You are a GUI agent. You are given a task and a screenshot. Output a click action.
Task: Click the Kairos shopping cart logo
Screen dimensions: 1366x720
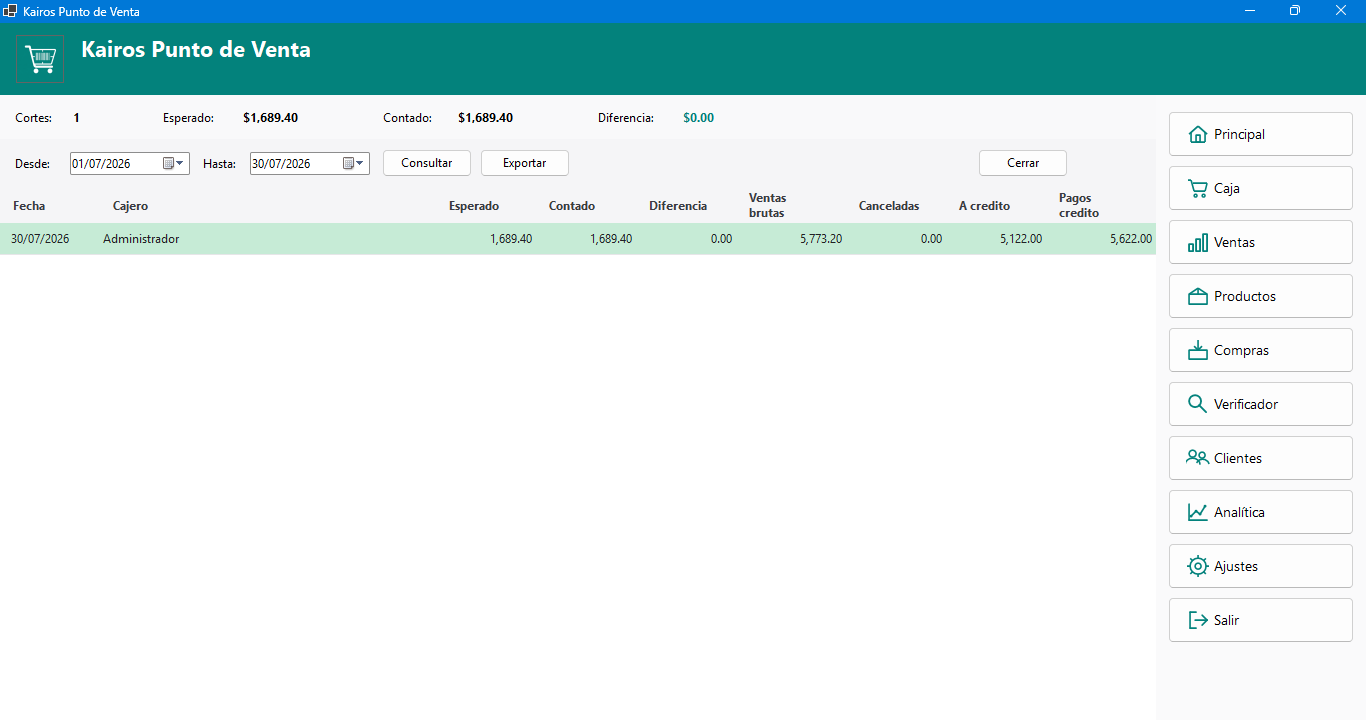(x=40, y=59)
